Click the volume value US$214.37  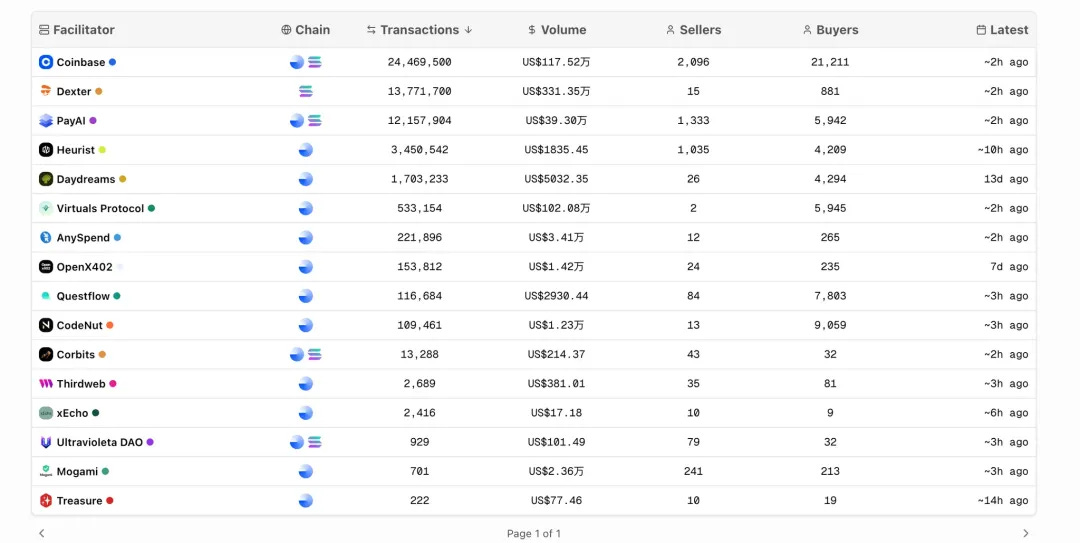[557, 354]
